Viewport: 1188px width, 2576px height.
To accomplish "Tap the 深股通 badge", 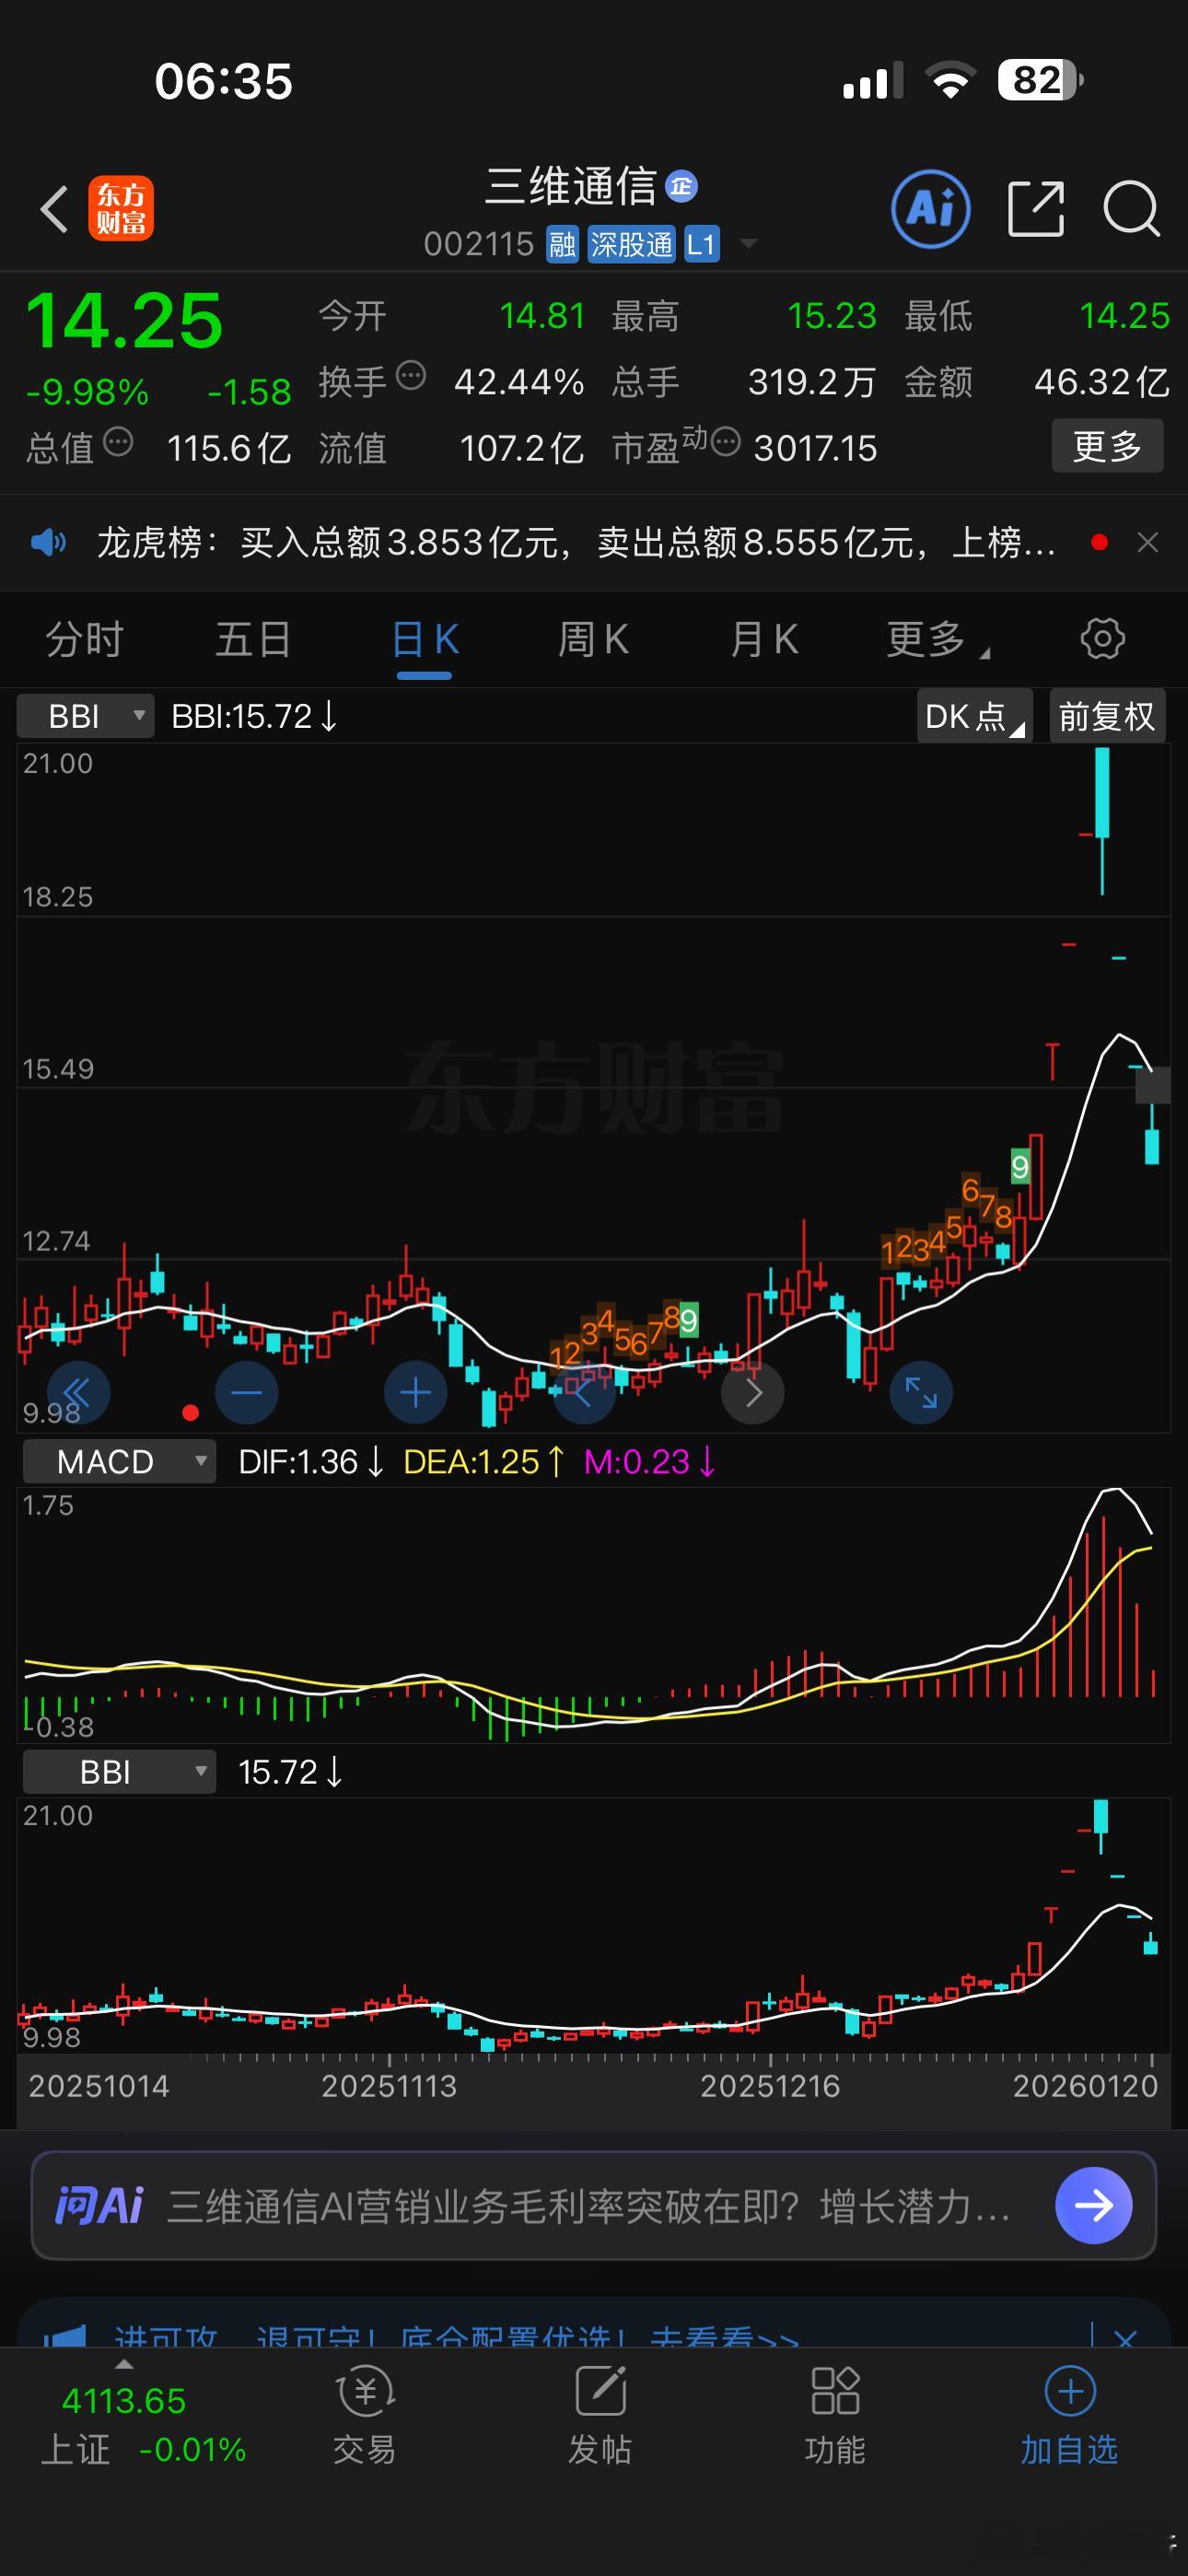I will (631, 244).
